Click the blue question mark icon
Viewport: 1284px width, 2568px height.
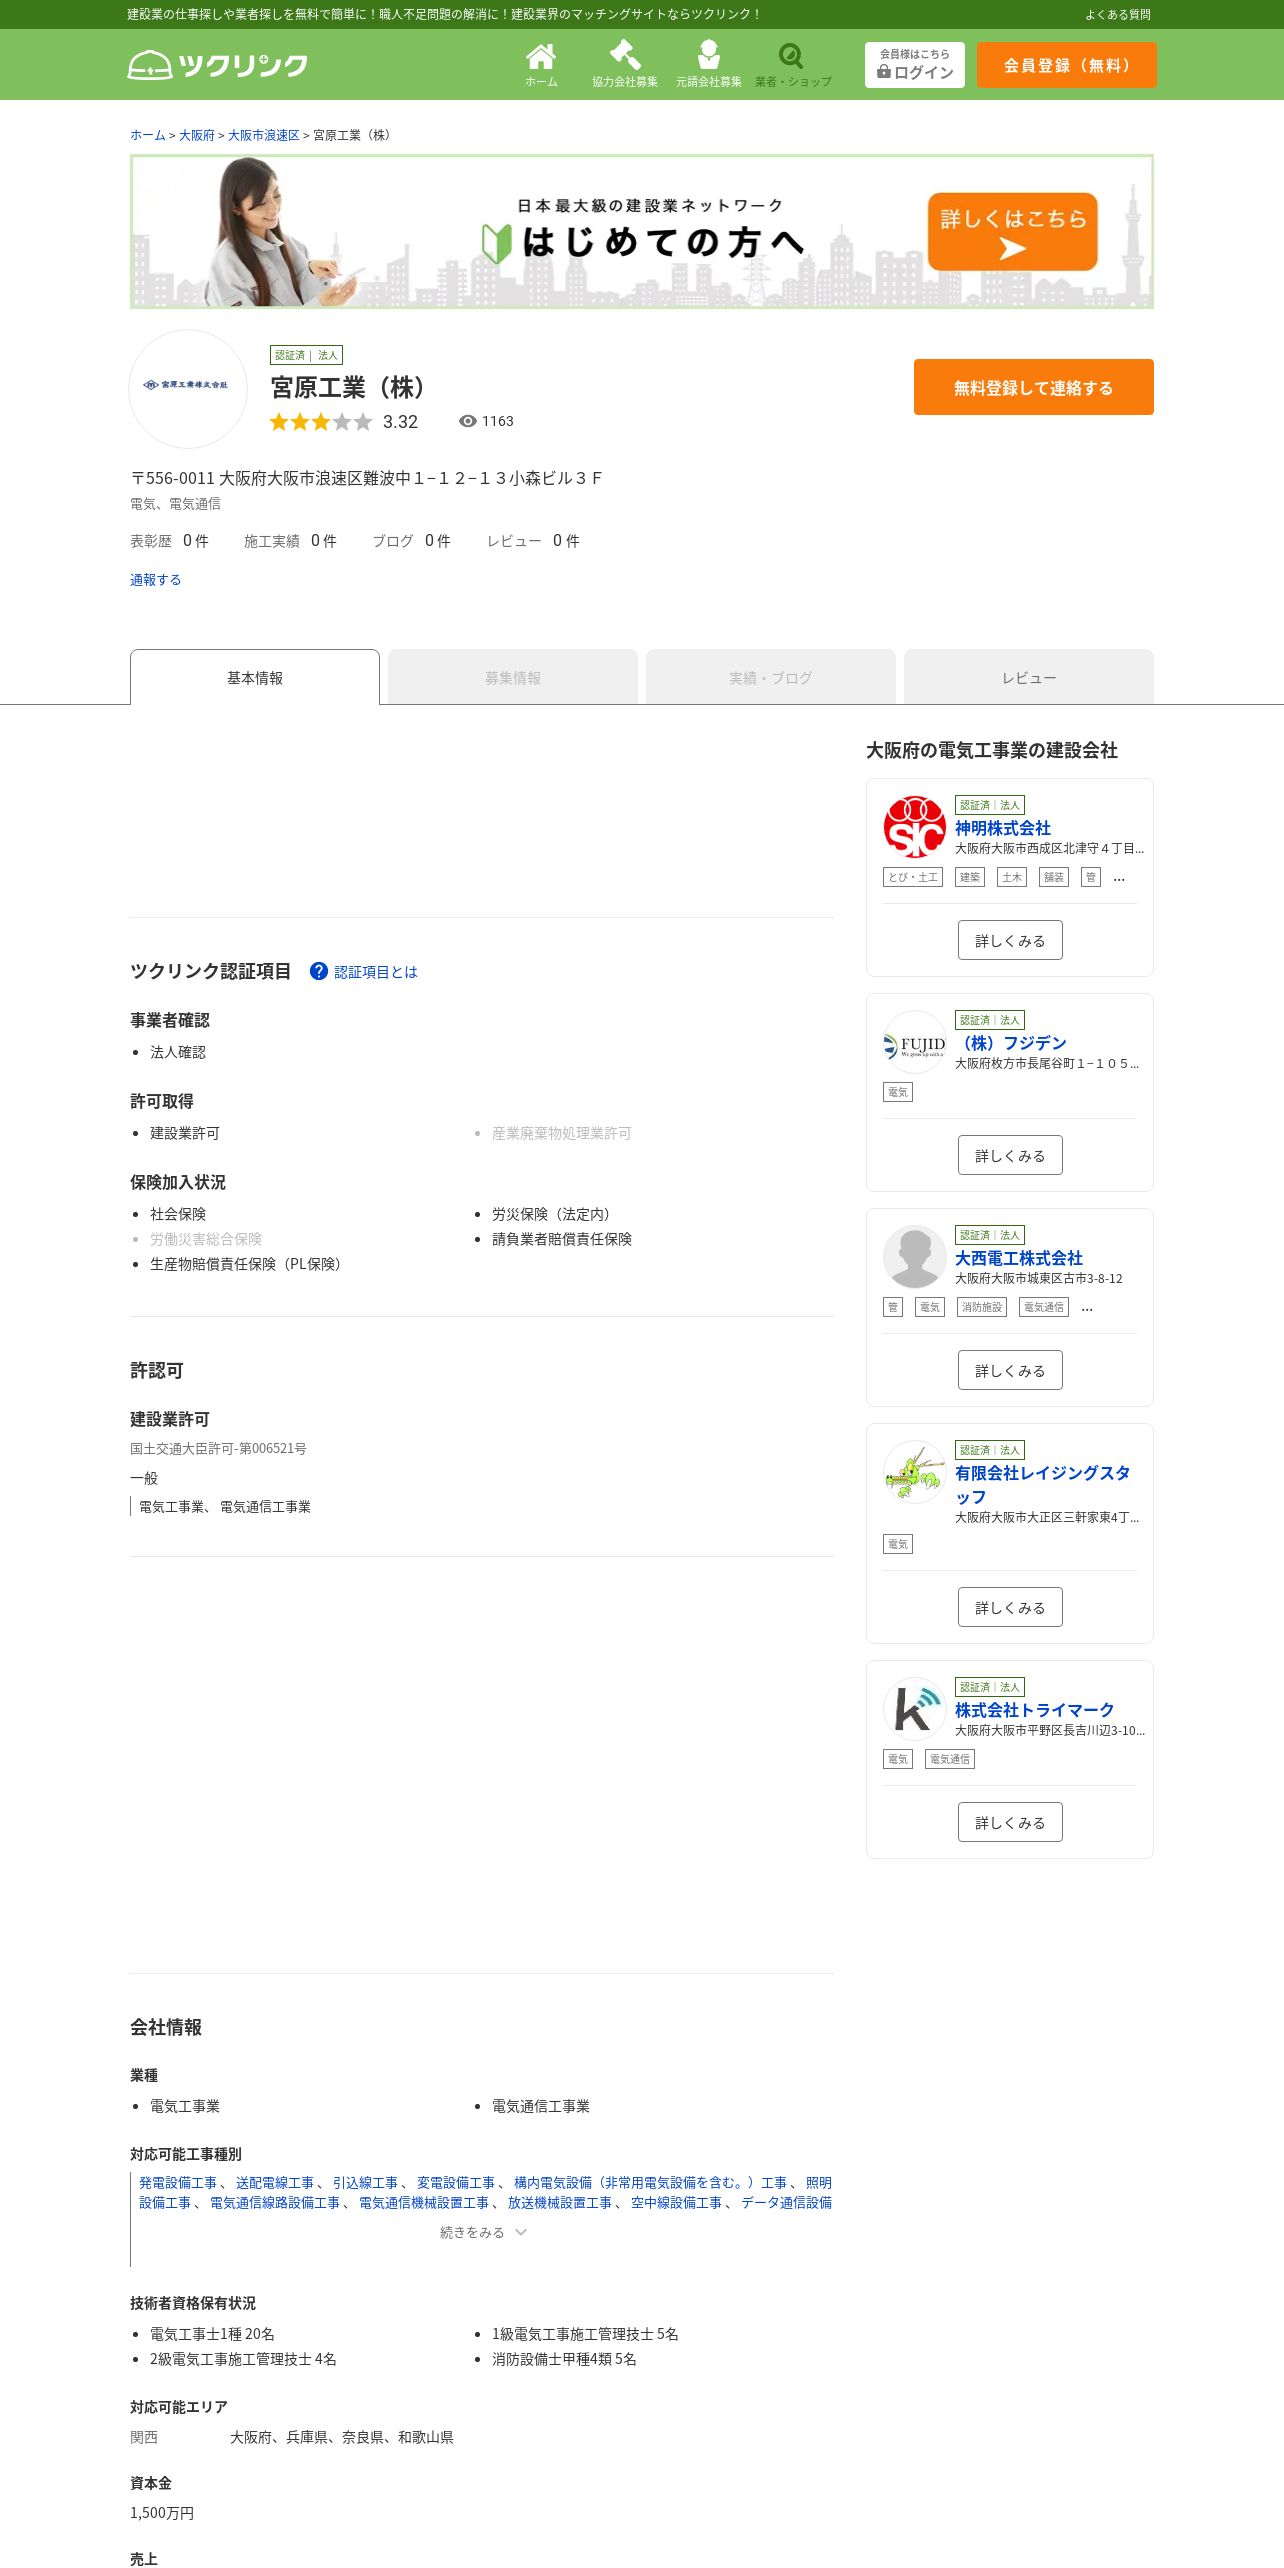(x=319, y=971)
